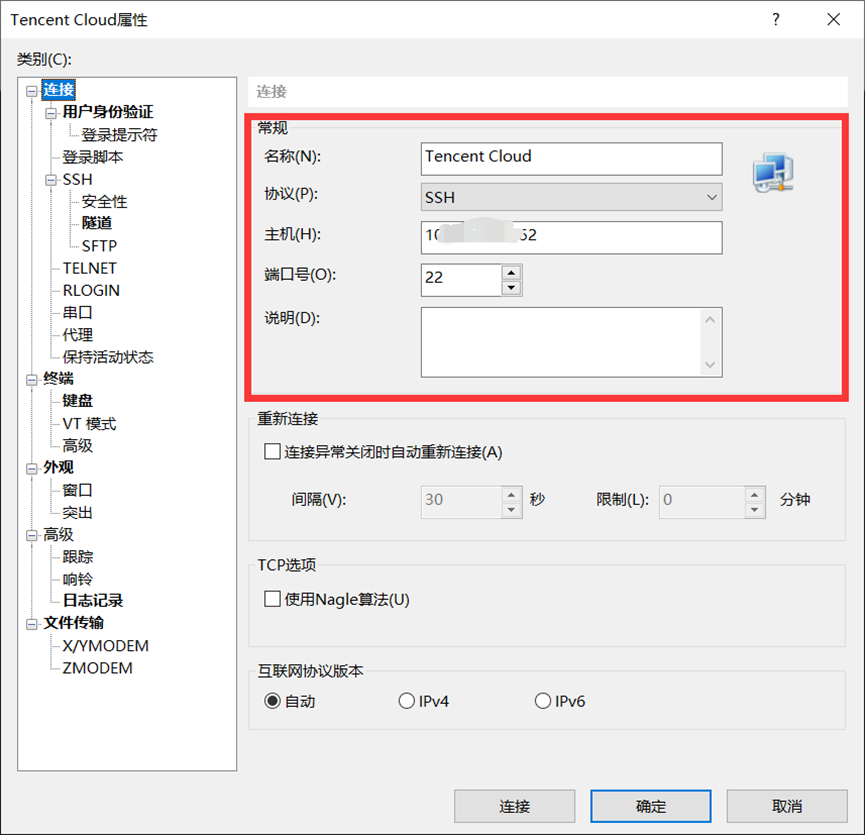Collapse the SSH tree node

(51, 180)
